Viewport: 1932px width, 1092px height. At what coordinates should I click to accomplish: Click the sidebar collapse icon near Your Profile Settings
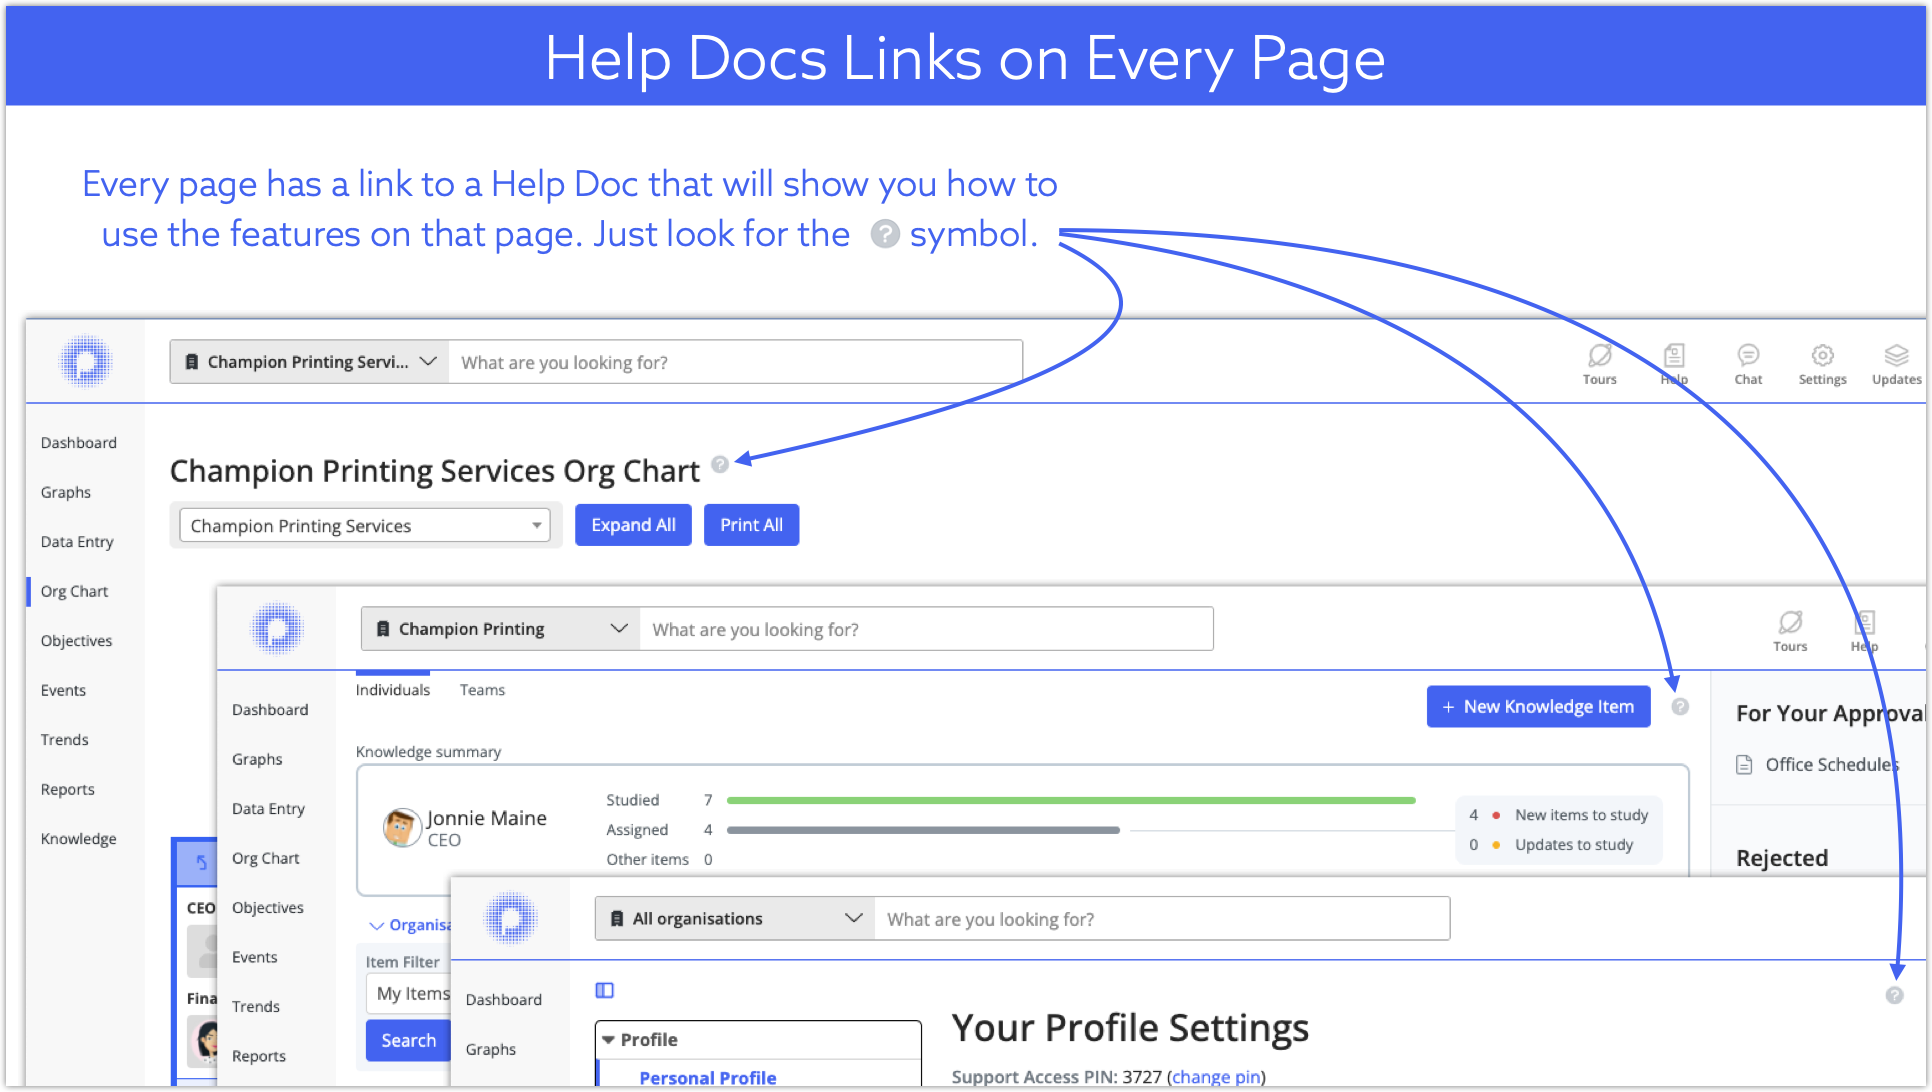604,990
